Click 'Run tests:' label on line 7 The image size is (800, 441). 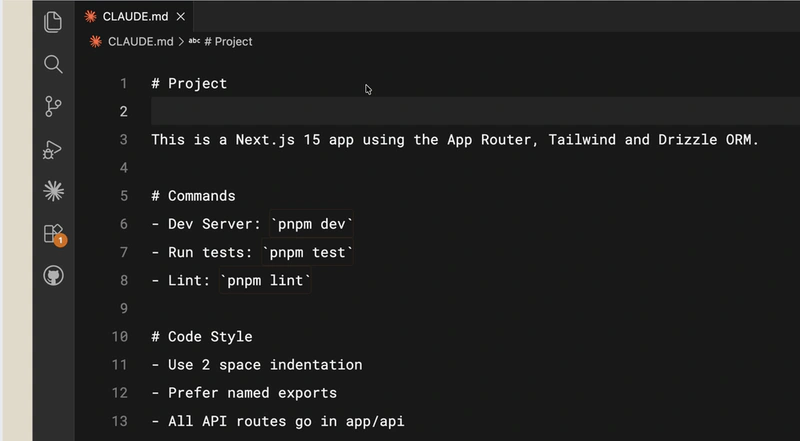(210, 252)
